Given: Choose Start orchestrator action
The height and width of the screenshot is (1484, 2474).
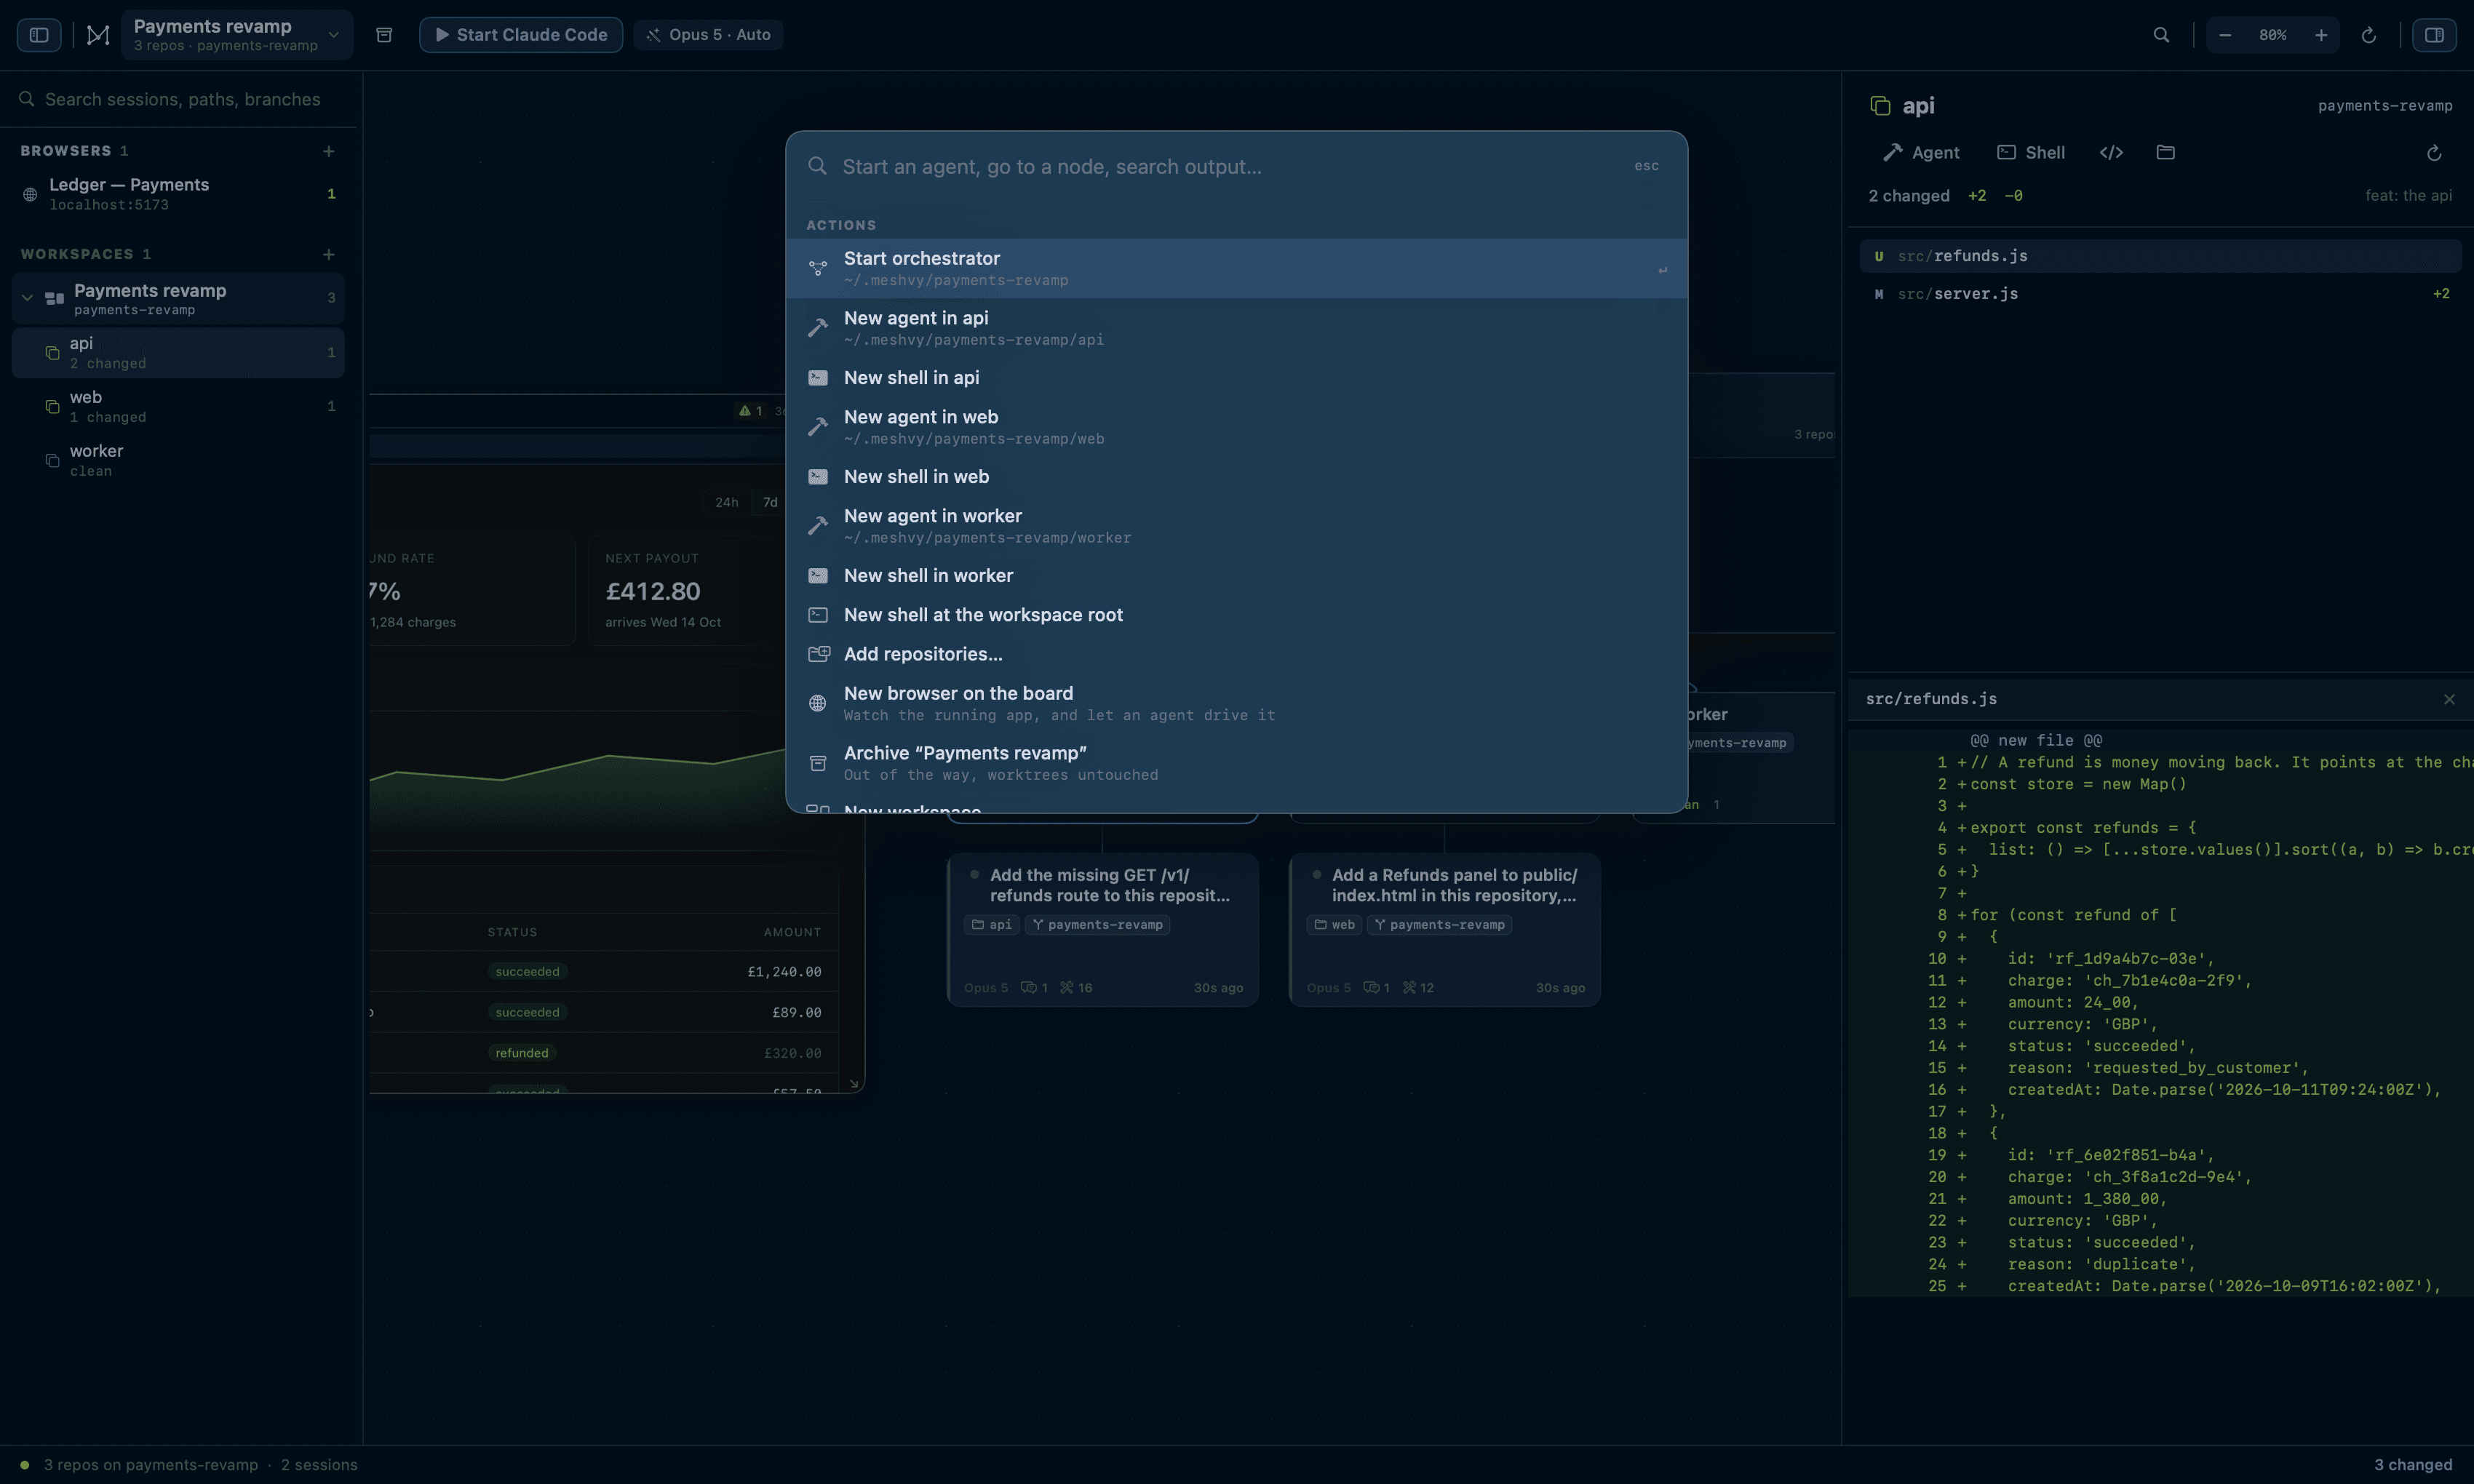Looking at the screenshot, I should [1236, 269].
